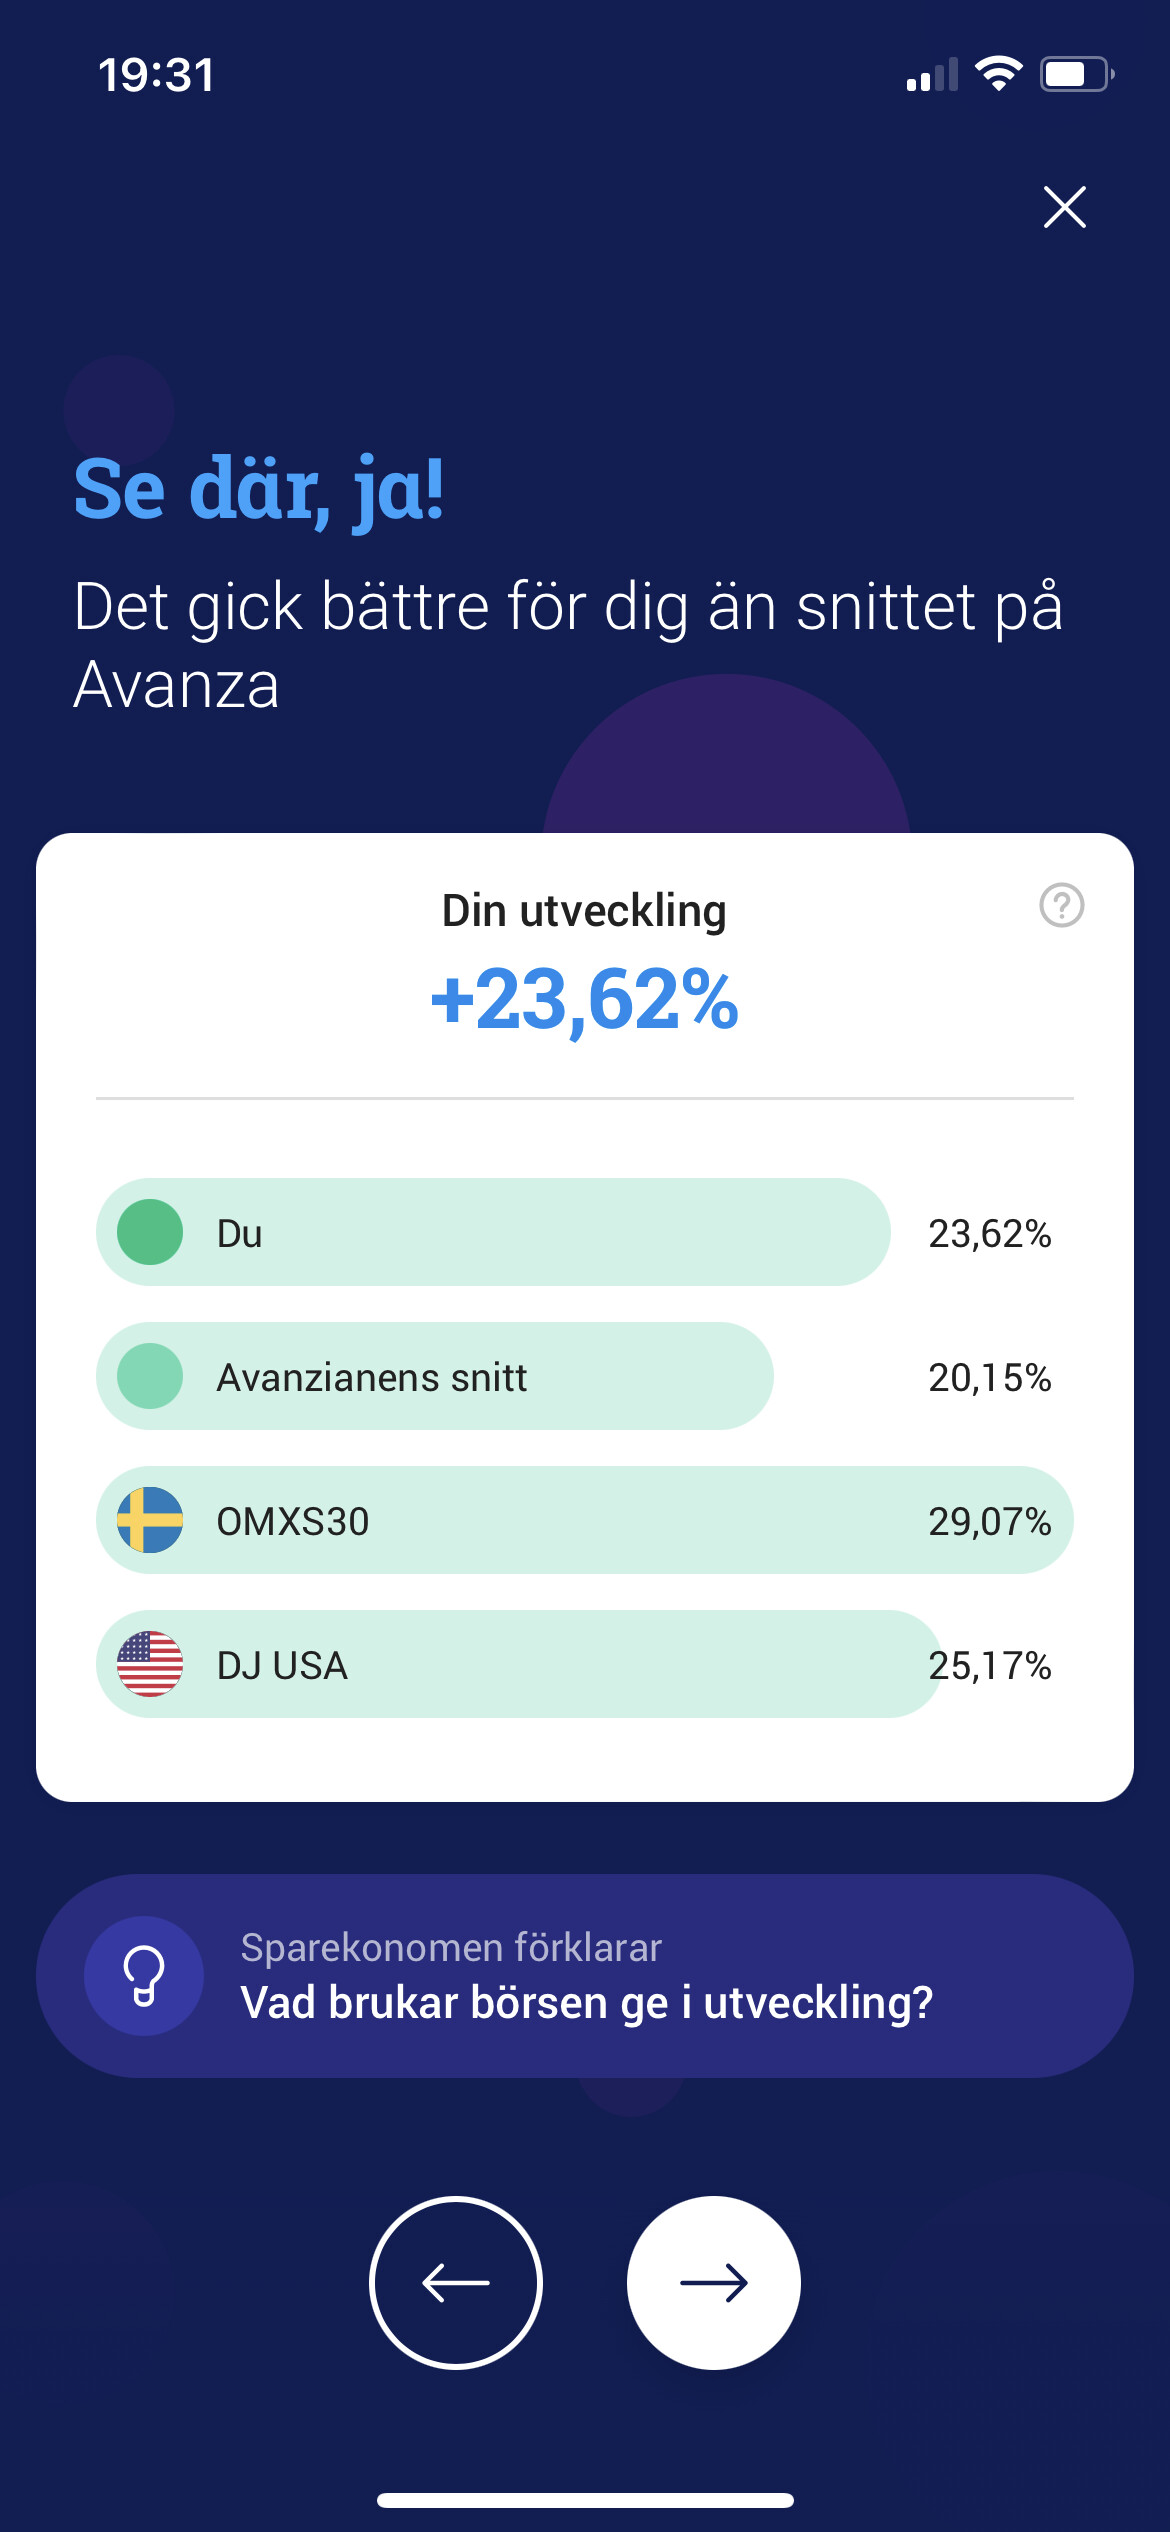Tap the battery indicator icon
Image resolution: width=1170 pixels, height=2532 pixels.
[1076, 74]
